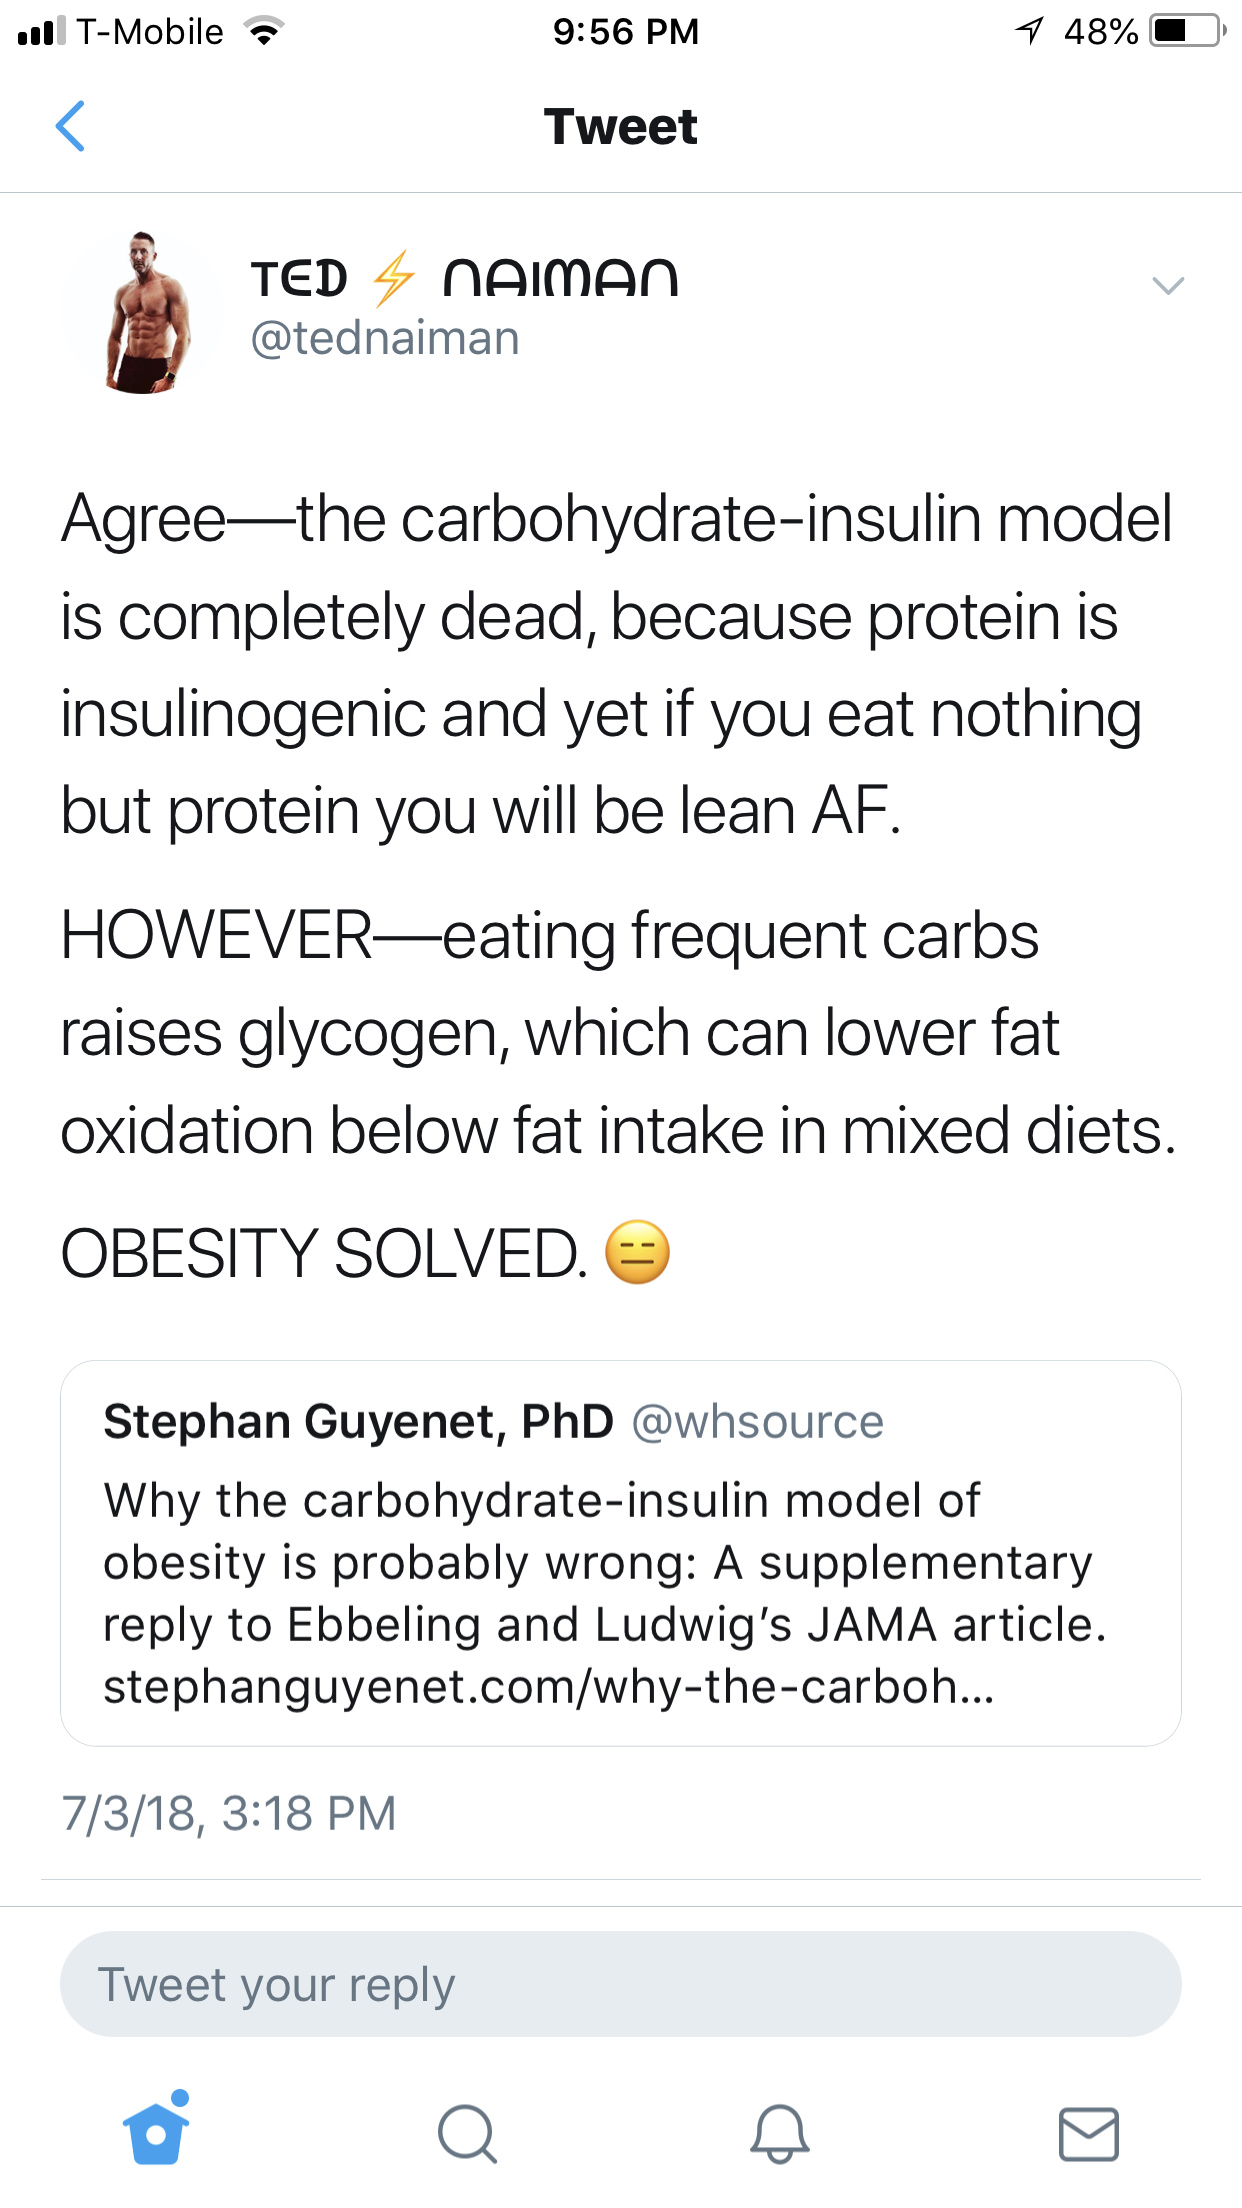The image size is (1242, 2208).
Task: Open Notifications bell tab
Action: tap(779, 2133)
